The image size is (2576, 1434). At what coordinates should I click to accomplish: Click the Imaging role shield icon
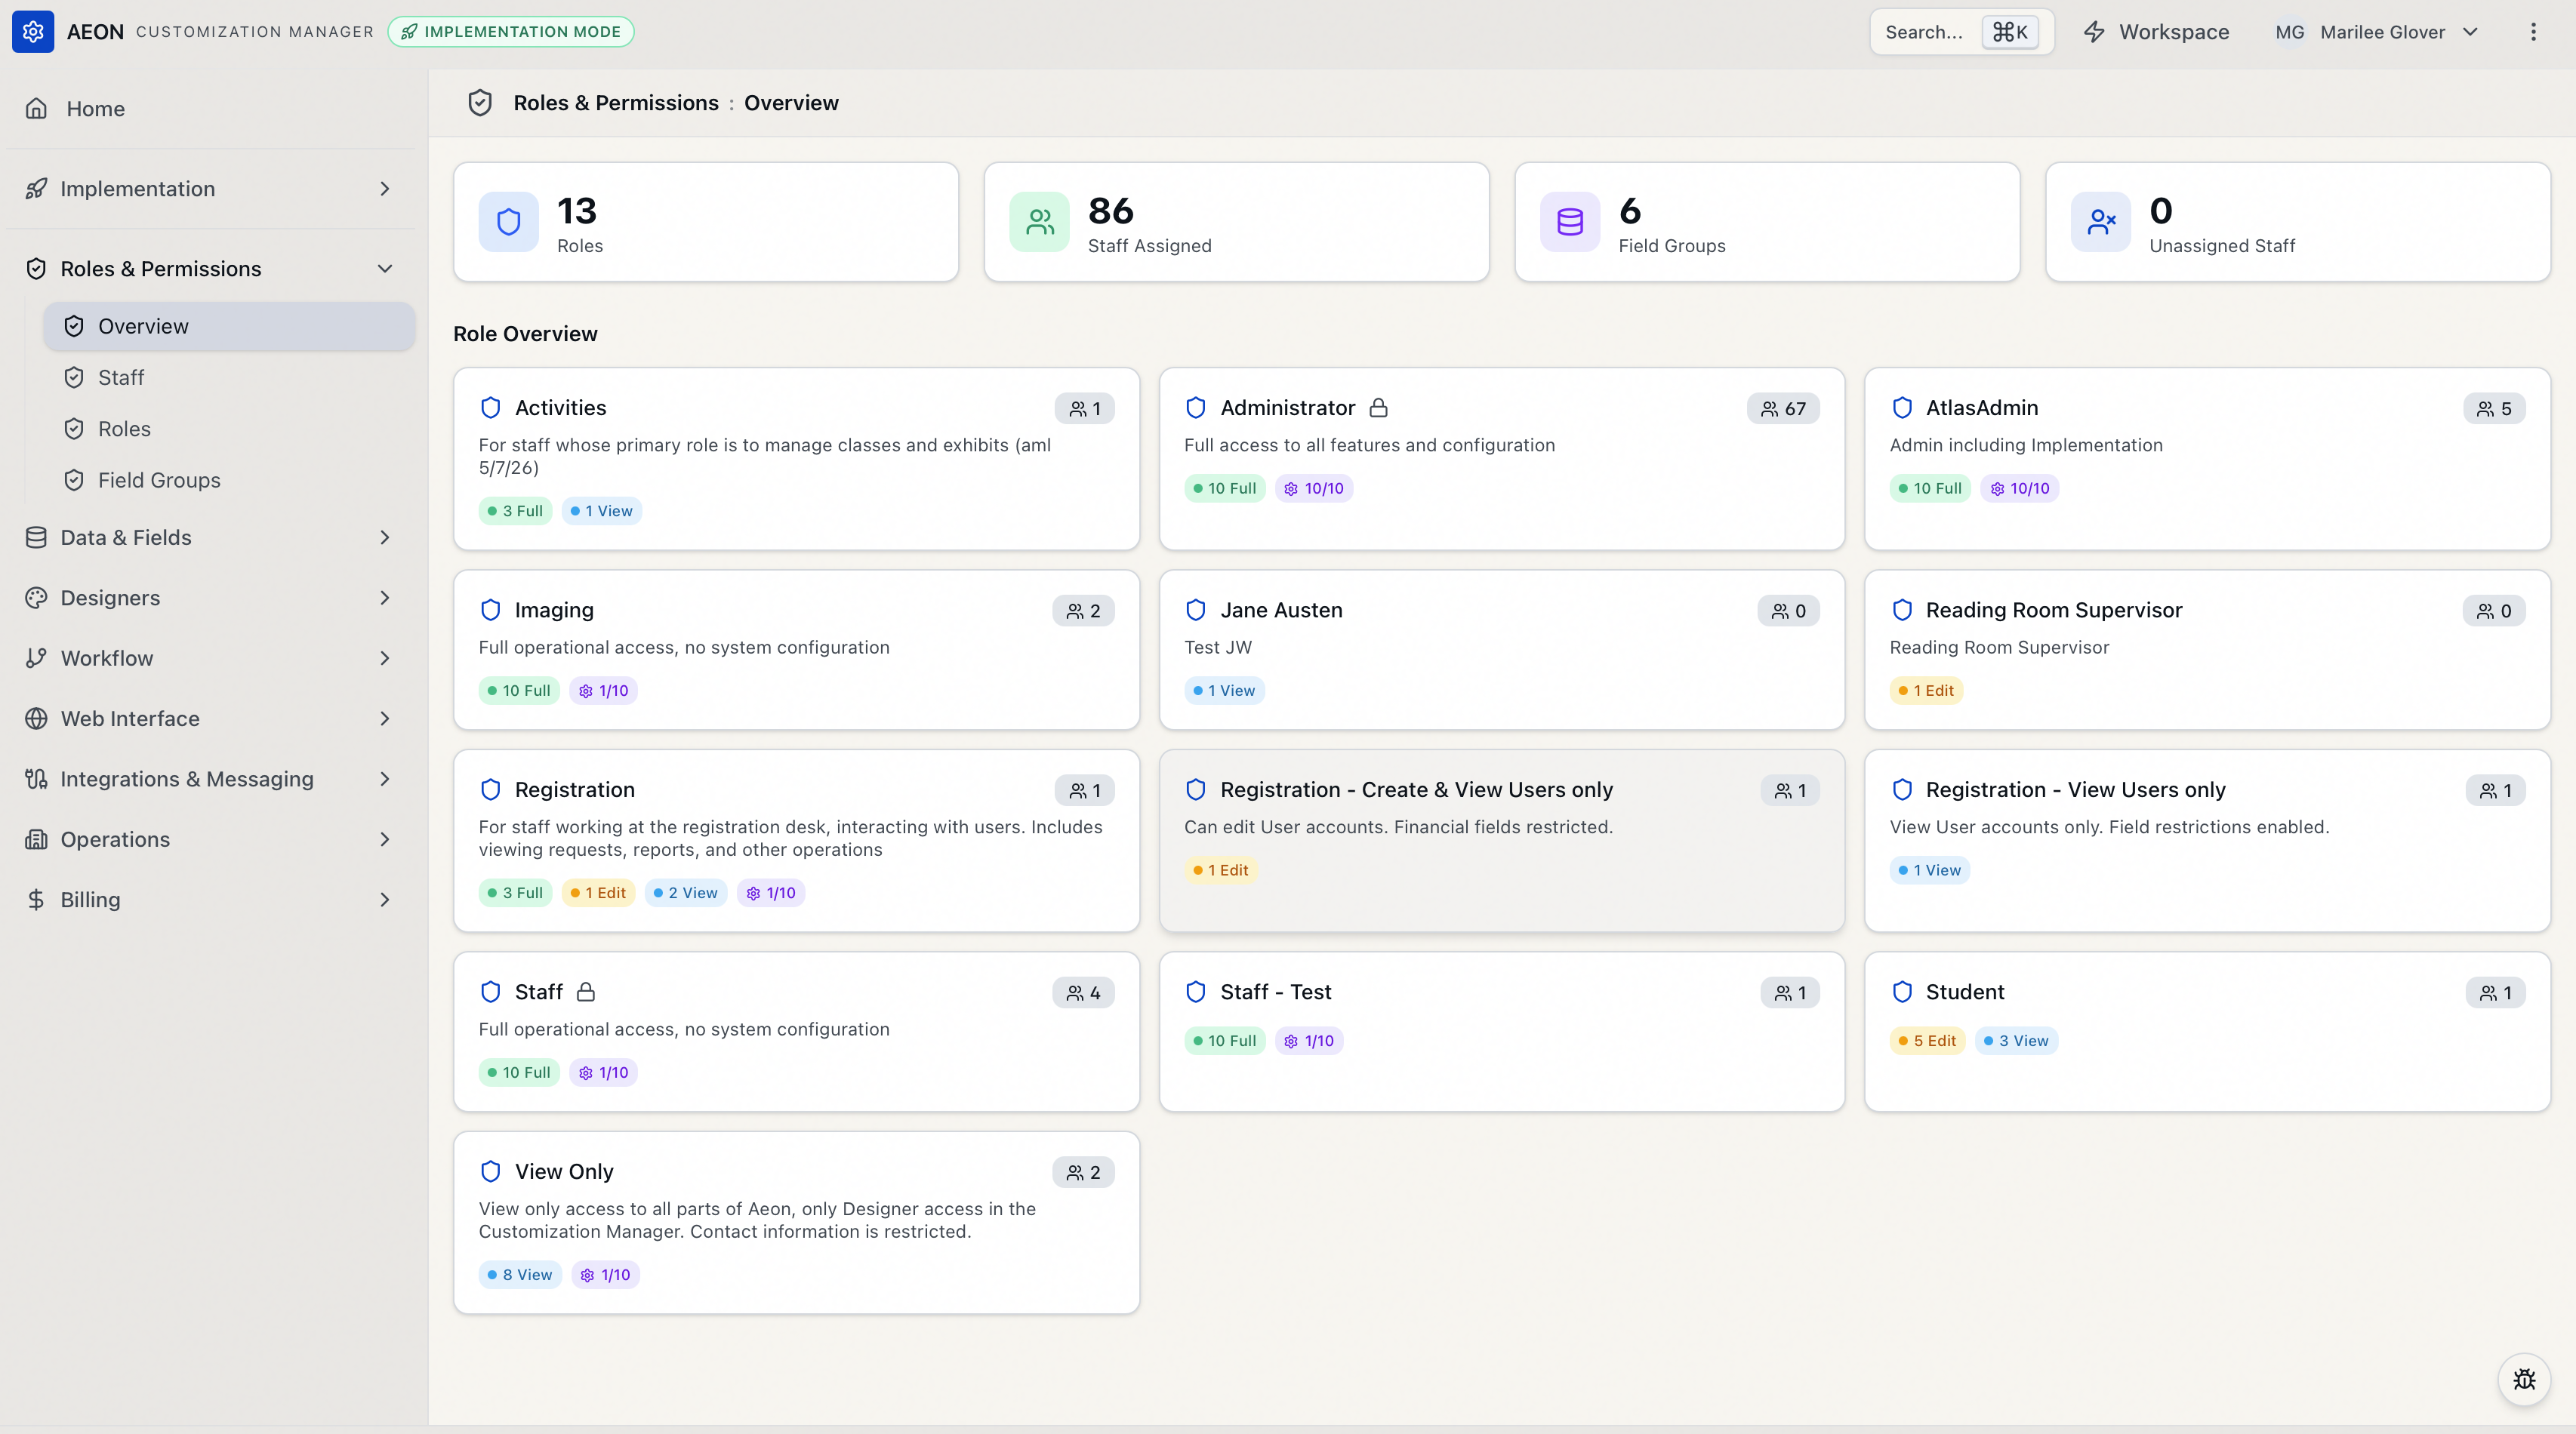[x=491, y=610]
